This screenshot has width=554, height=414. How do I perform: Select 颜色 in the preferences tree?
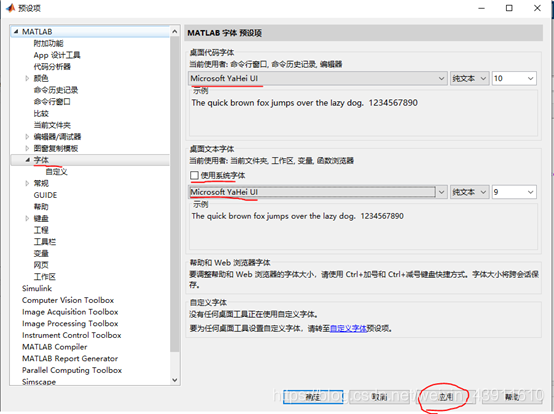pyautogui.click(x=41, y=78)
